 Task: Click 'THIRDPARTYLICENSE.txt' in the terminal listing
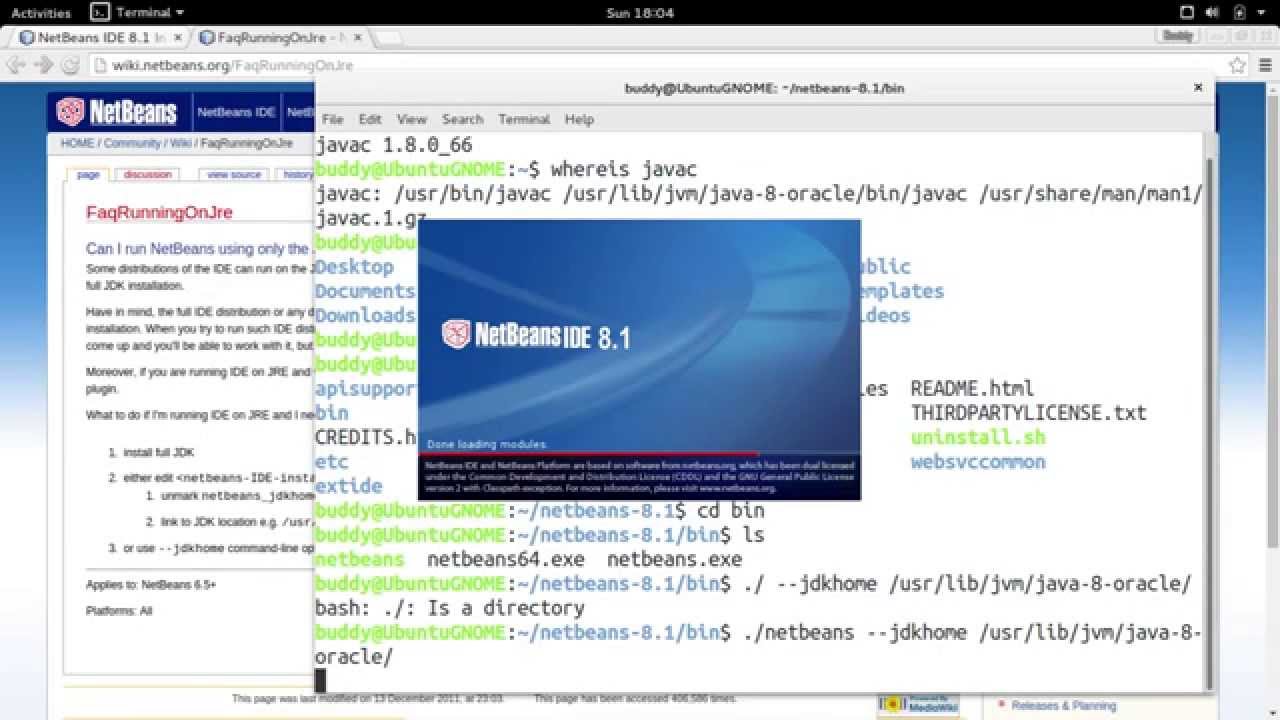coord(1029,413)
